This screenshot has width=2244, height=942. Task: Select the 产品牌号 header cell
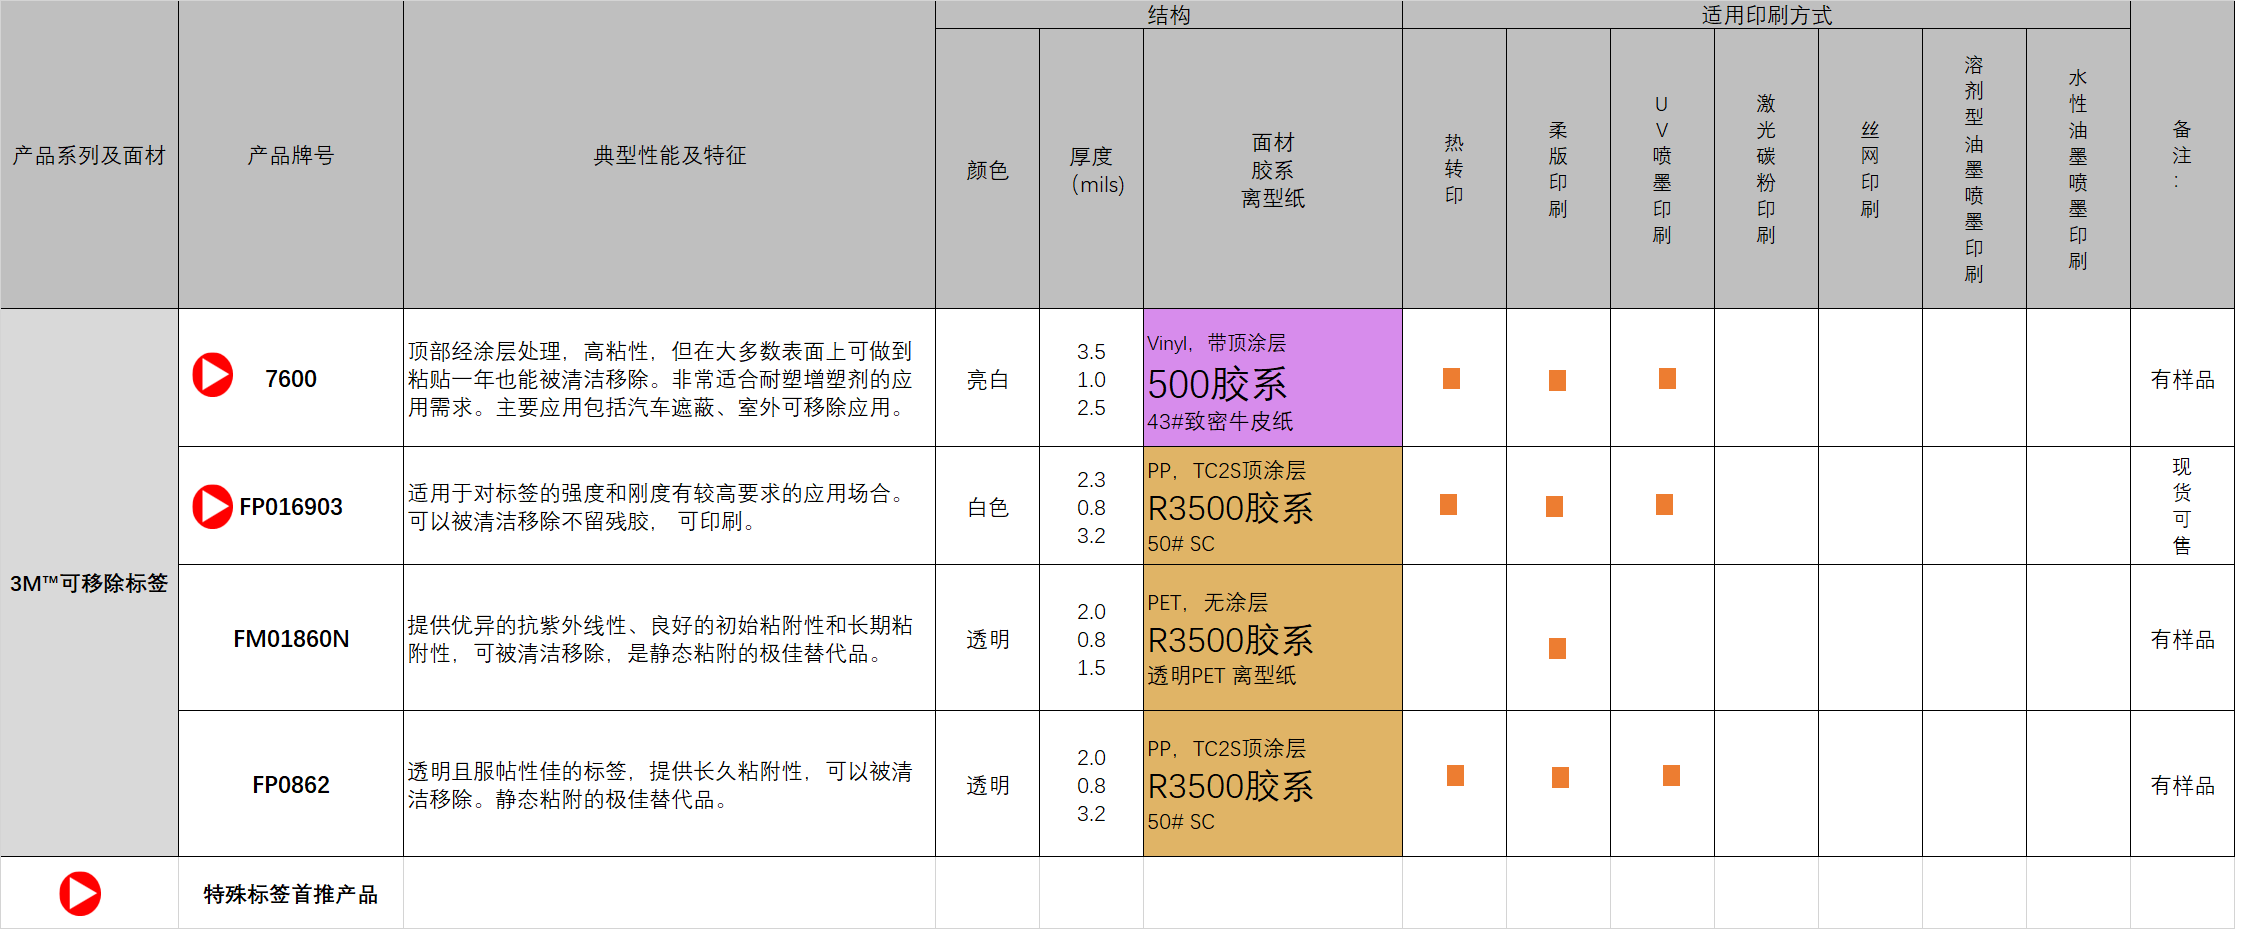click(291, 155)
